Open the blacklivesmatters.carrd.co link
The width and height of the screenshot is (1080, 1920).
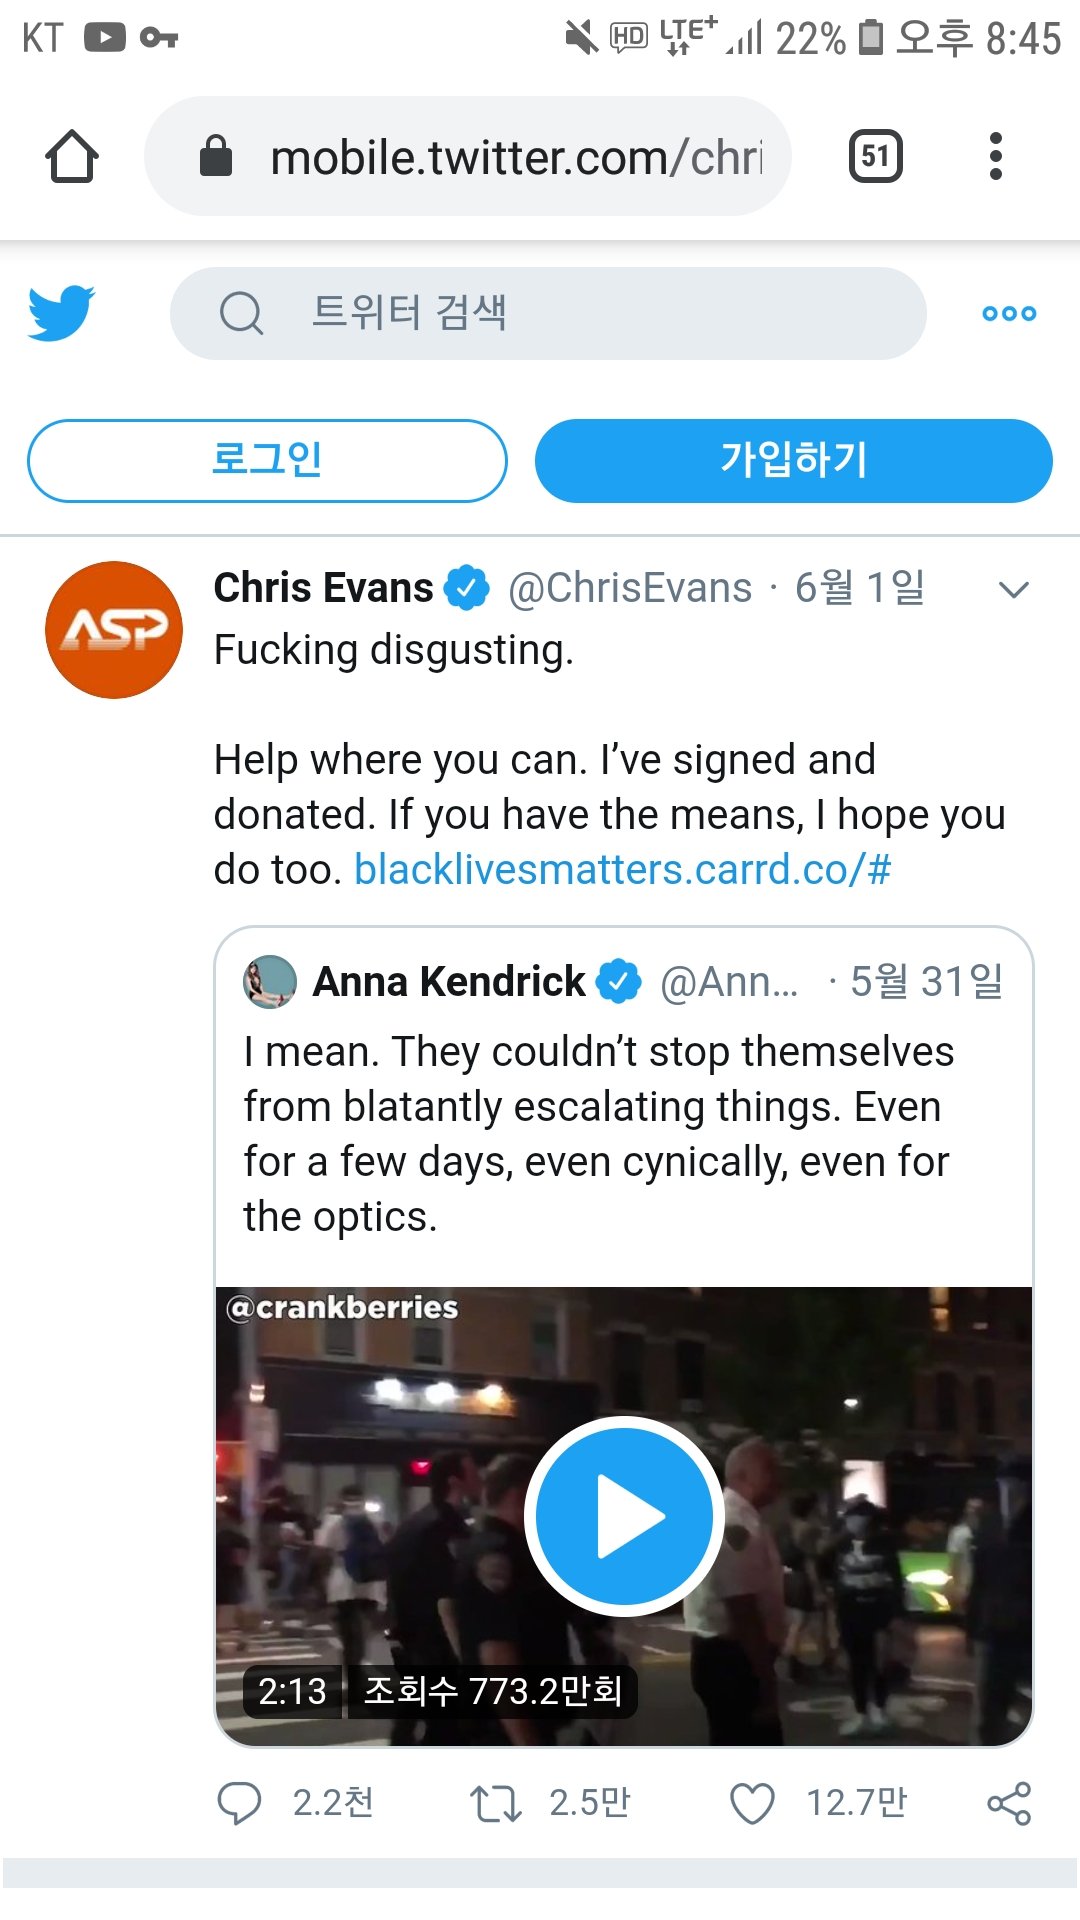622,870
